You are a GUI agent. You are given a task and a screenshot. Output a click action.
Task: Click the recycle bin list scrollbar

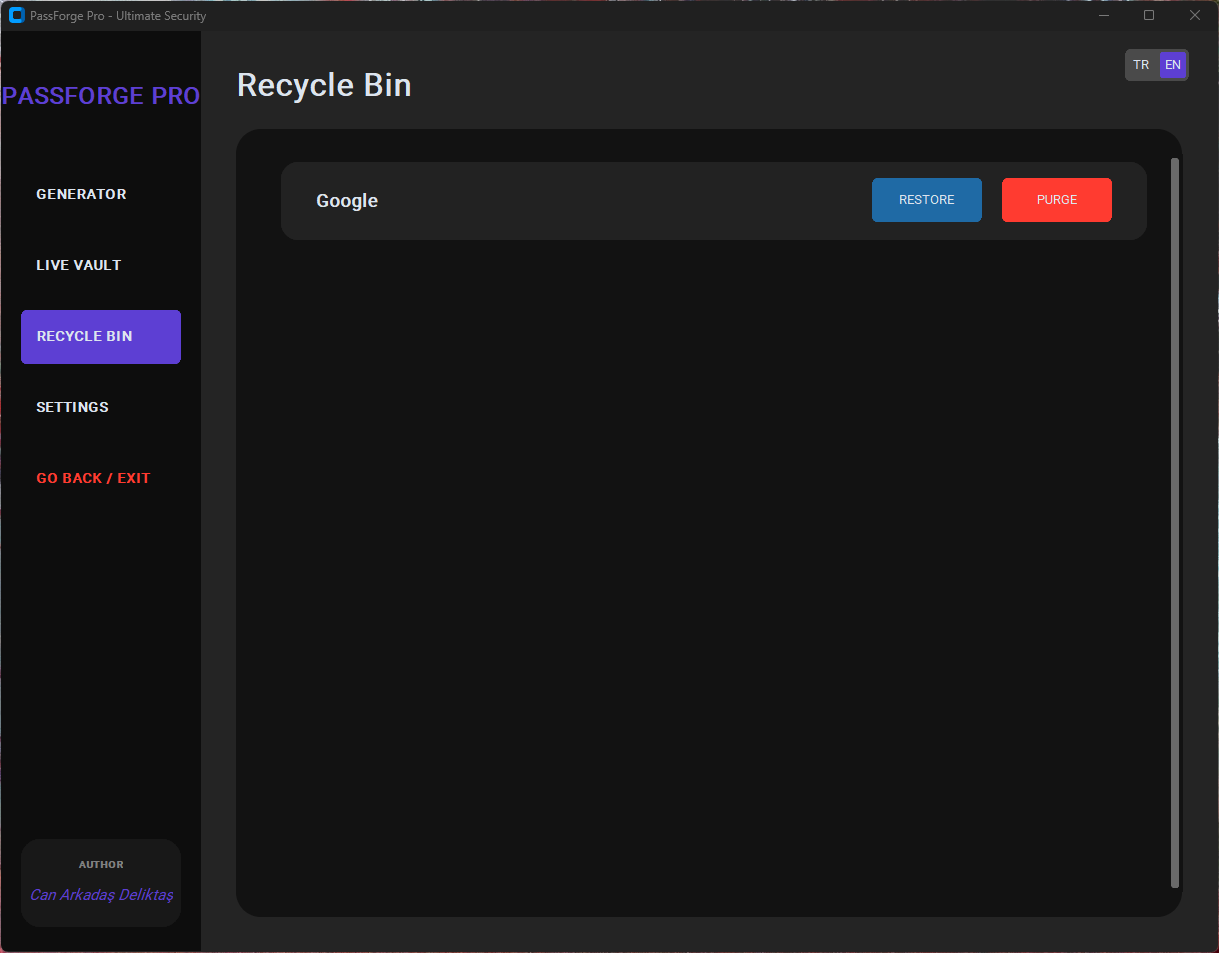[x=1173, y=520]
